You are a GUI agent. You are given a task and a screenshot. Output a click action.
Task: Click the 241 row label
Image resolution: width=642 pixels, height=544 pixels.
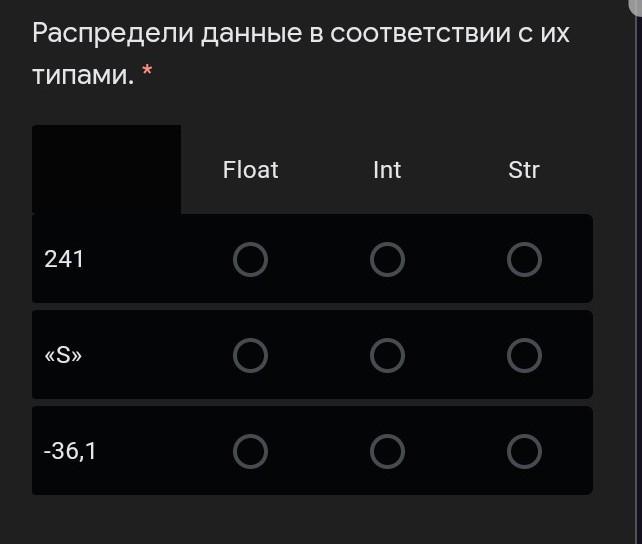pyautogui.click(x=65, y=260)
